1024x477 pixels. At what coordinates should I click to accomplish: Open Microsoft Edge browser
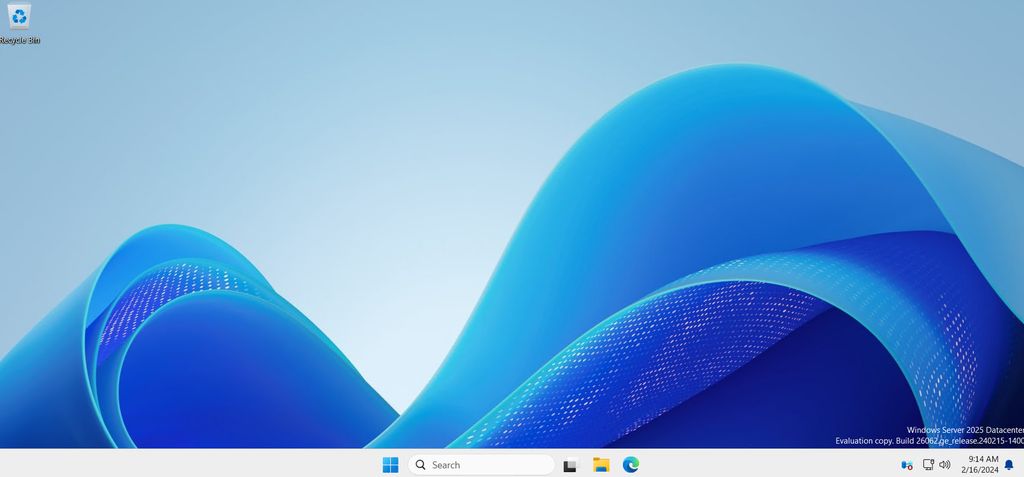pos(631,465)
